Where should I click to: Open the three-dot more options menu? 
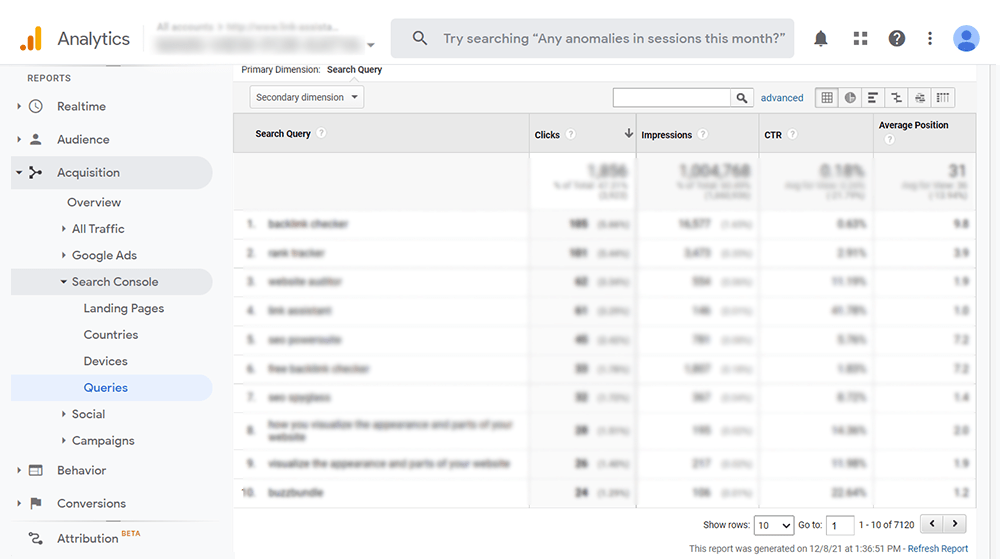[x=930, y=39]
